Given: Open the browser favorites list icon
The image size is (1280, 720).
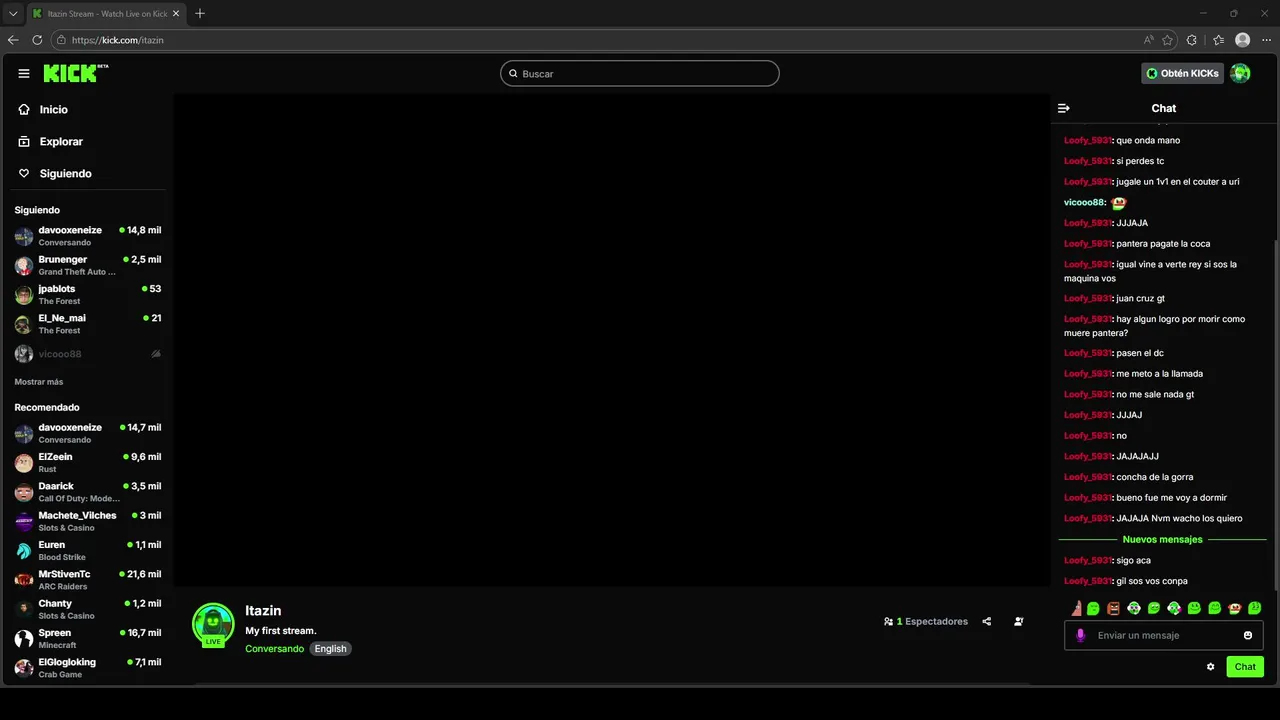Looking at the screenshot, I should pos(1218,40).
